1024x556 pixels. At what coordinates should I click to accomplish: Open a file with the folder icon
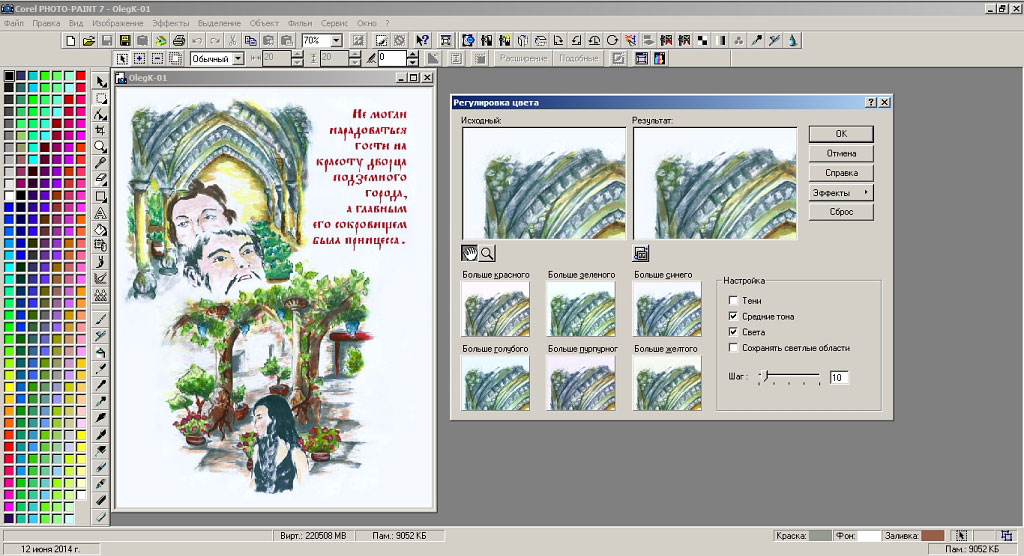coord(88,41)
